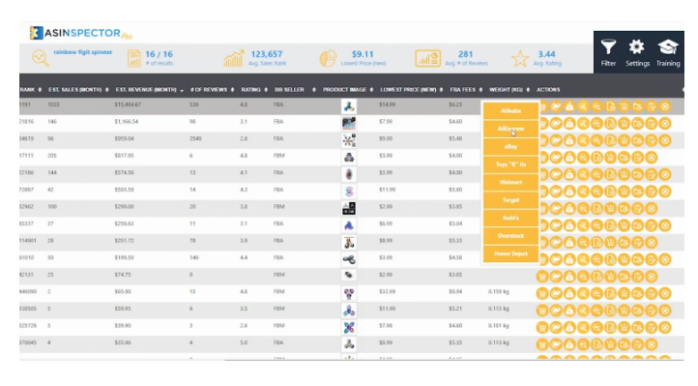Screen dimensions: 698x386
Task: Open product image in the $39.90 row
Action: point(349,327)
